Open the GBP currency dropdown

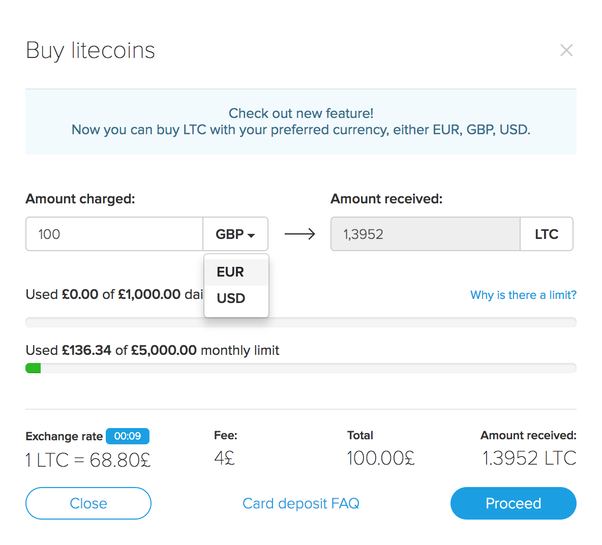pos(236,234)
